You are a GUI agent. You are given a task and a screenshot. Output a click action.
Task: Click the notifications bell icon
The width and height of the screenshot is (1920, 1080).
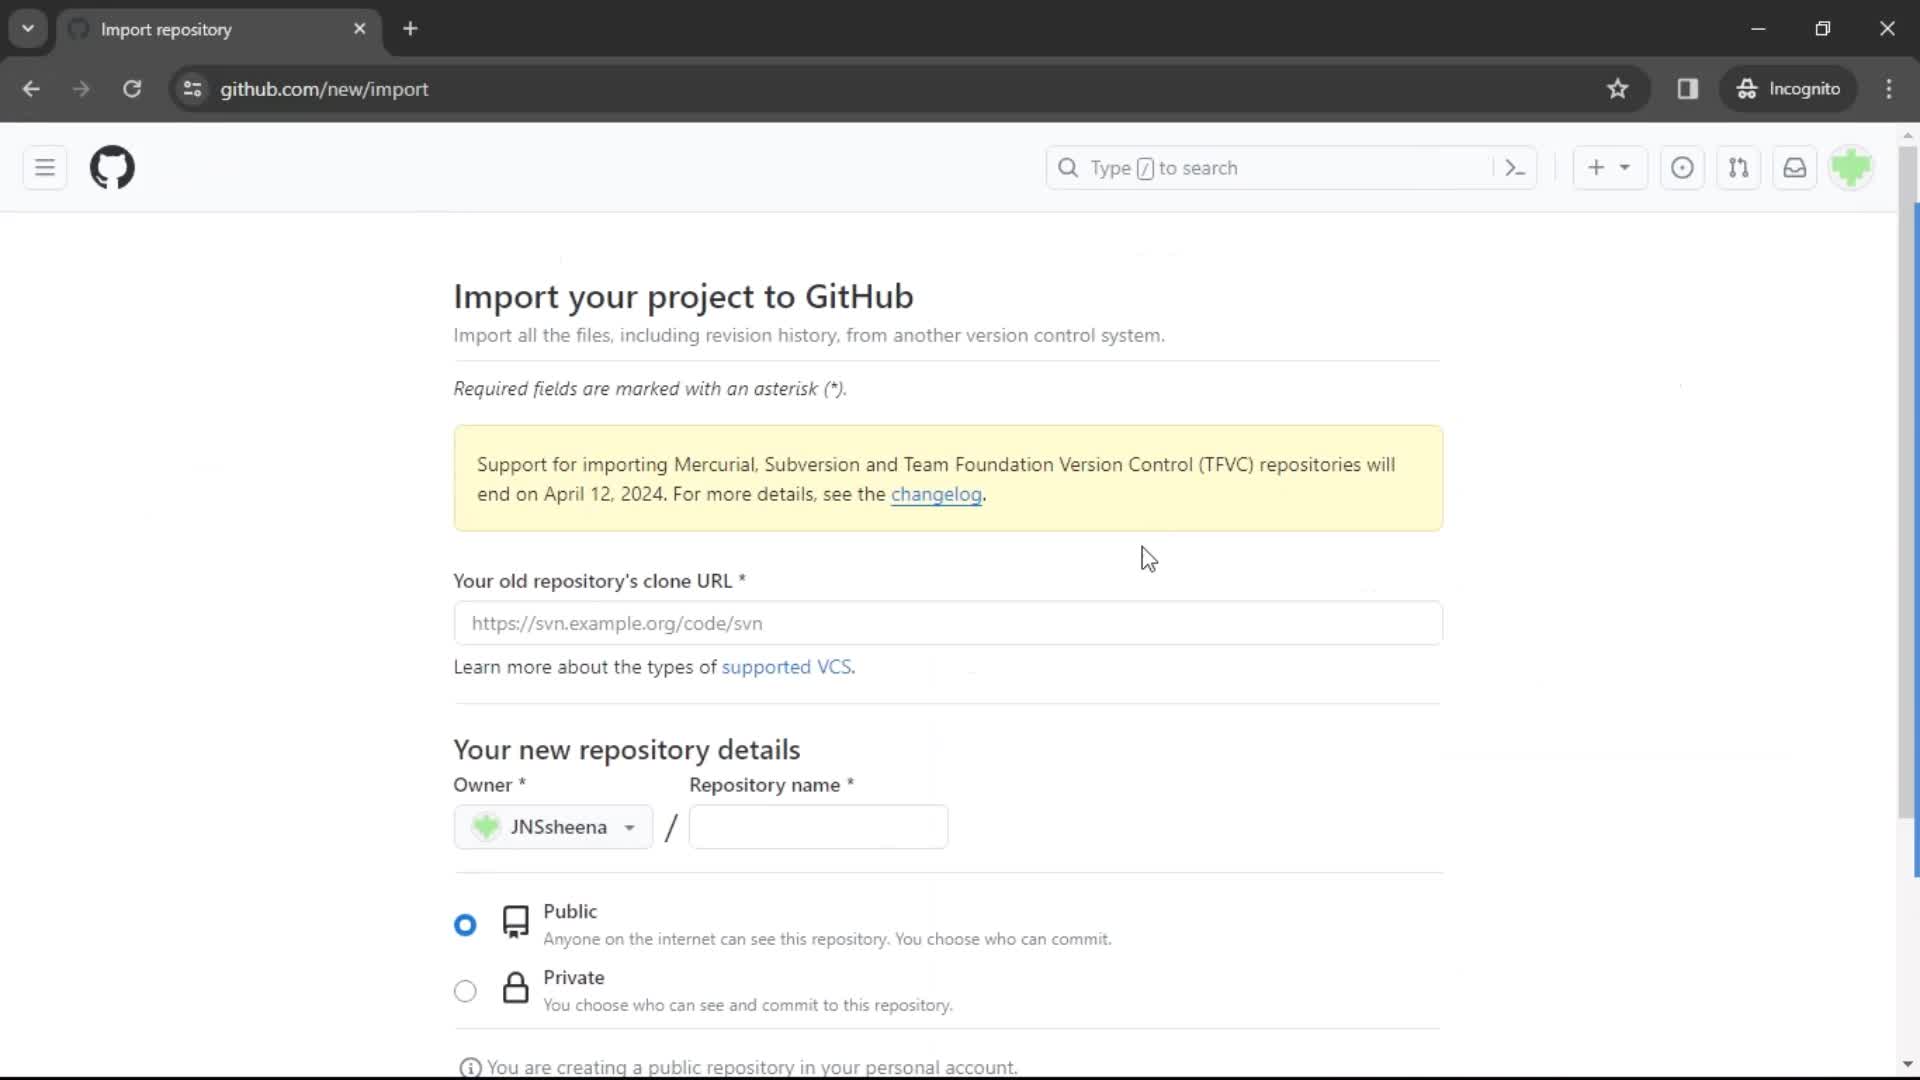tap(1796, 167)
